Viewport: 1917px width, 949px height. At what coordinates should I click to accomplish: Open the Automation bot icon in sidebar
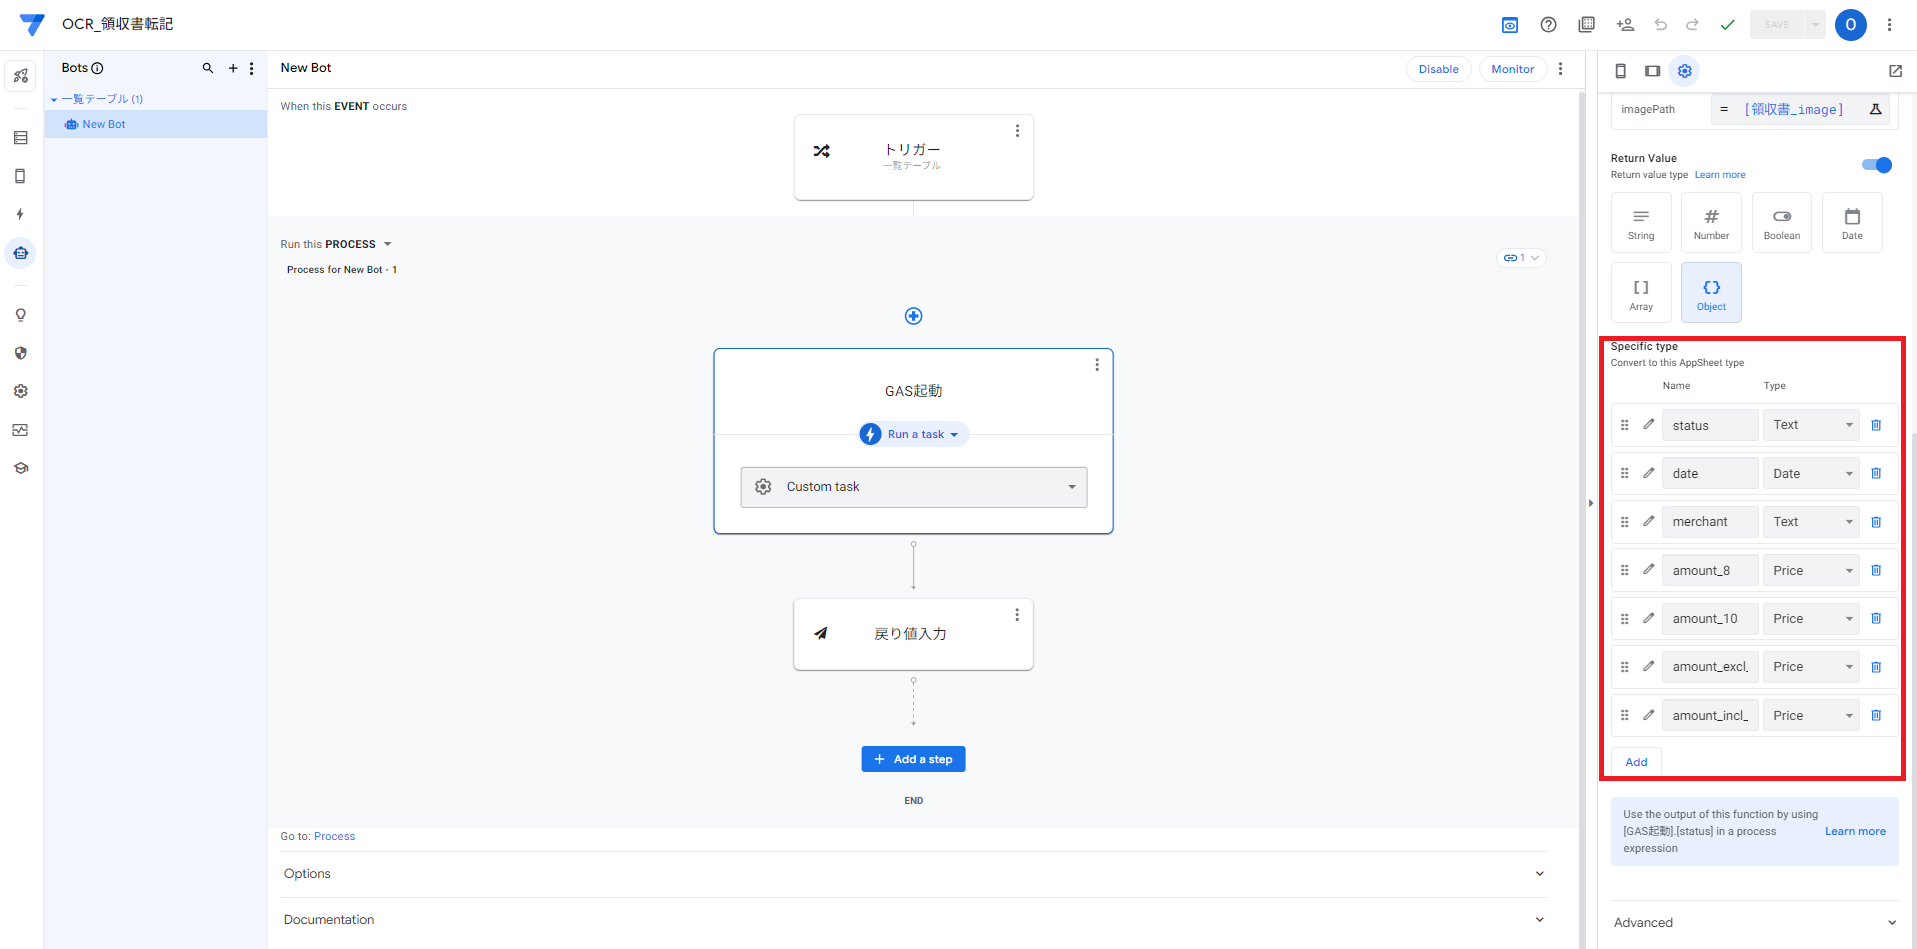(x=20, y=253)
